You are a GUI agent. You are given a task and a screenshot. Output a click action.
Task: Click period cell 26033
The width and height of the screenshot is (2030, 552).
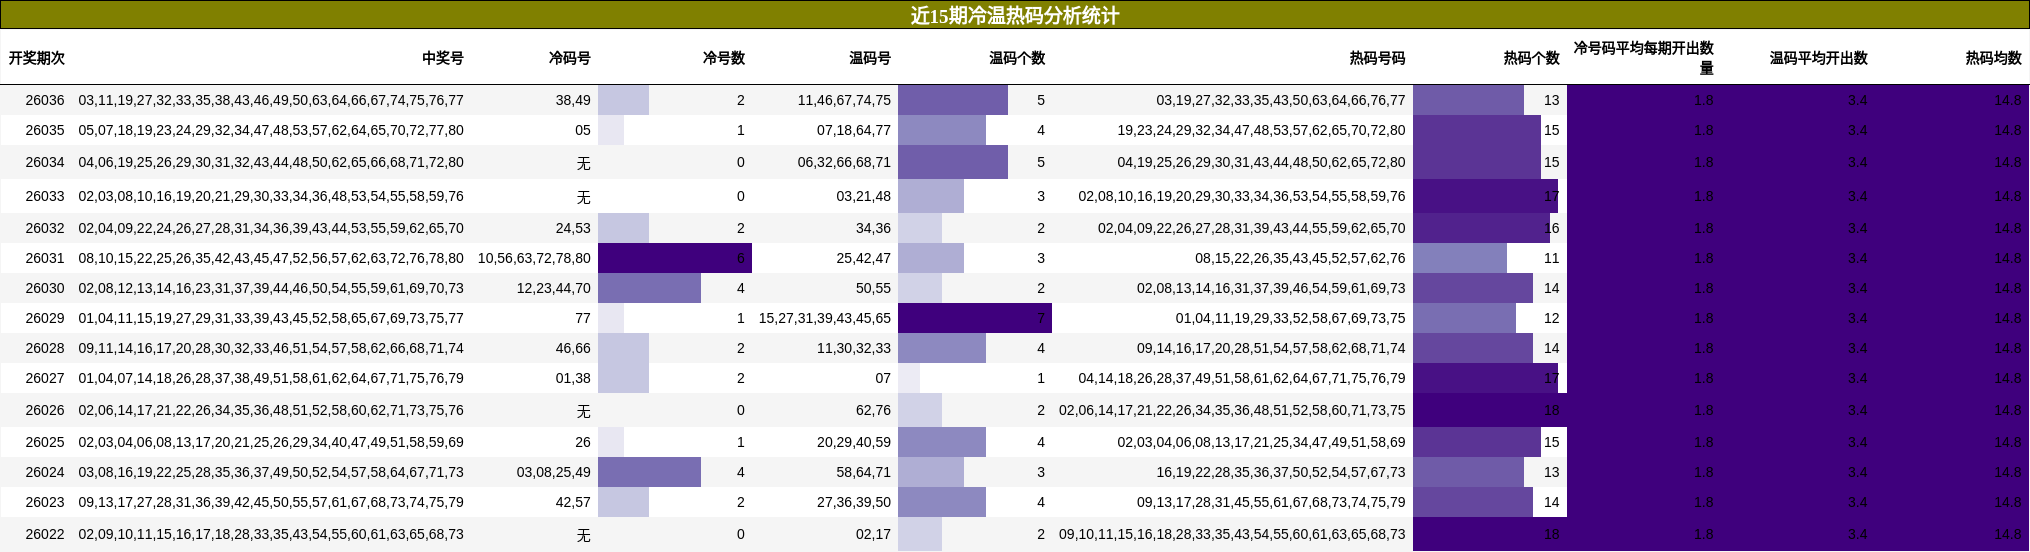click(x=45, y=196)
